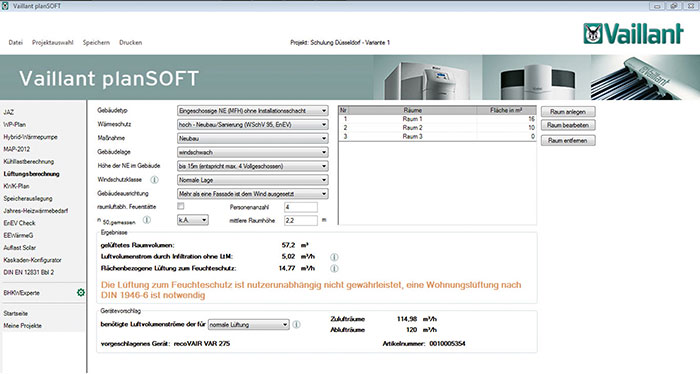The image size is (700, 374).
Task: Toggle raumluftabh. Feuerstätte checkbox
Action: [181, 206]
